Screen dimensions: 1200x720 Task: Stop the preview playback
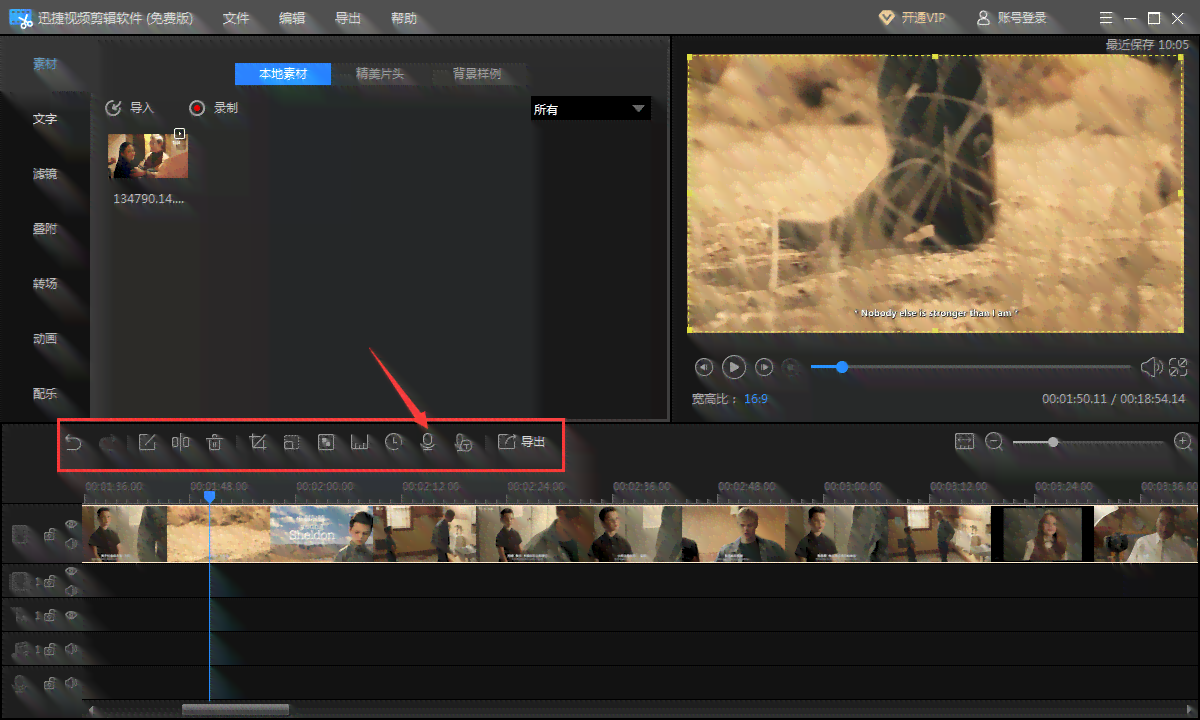pos(790,367)
